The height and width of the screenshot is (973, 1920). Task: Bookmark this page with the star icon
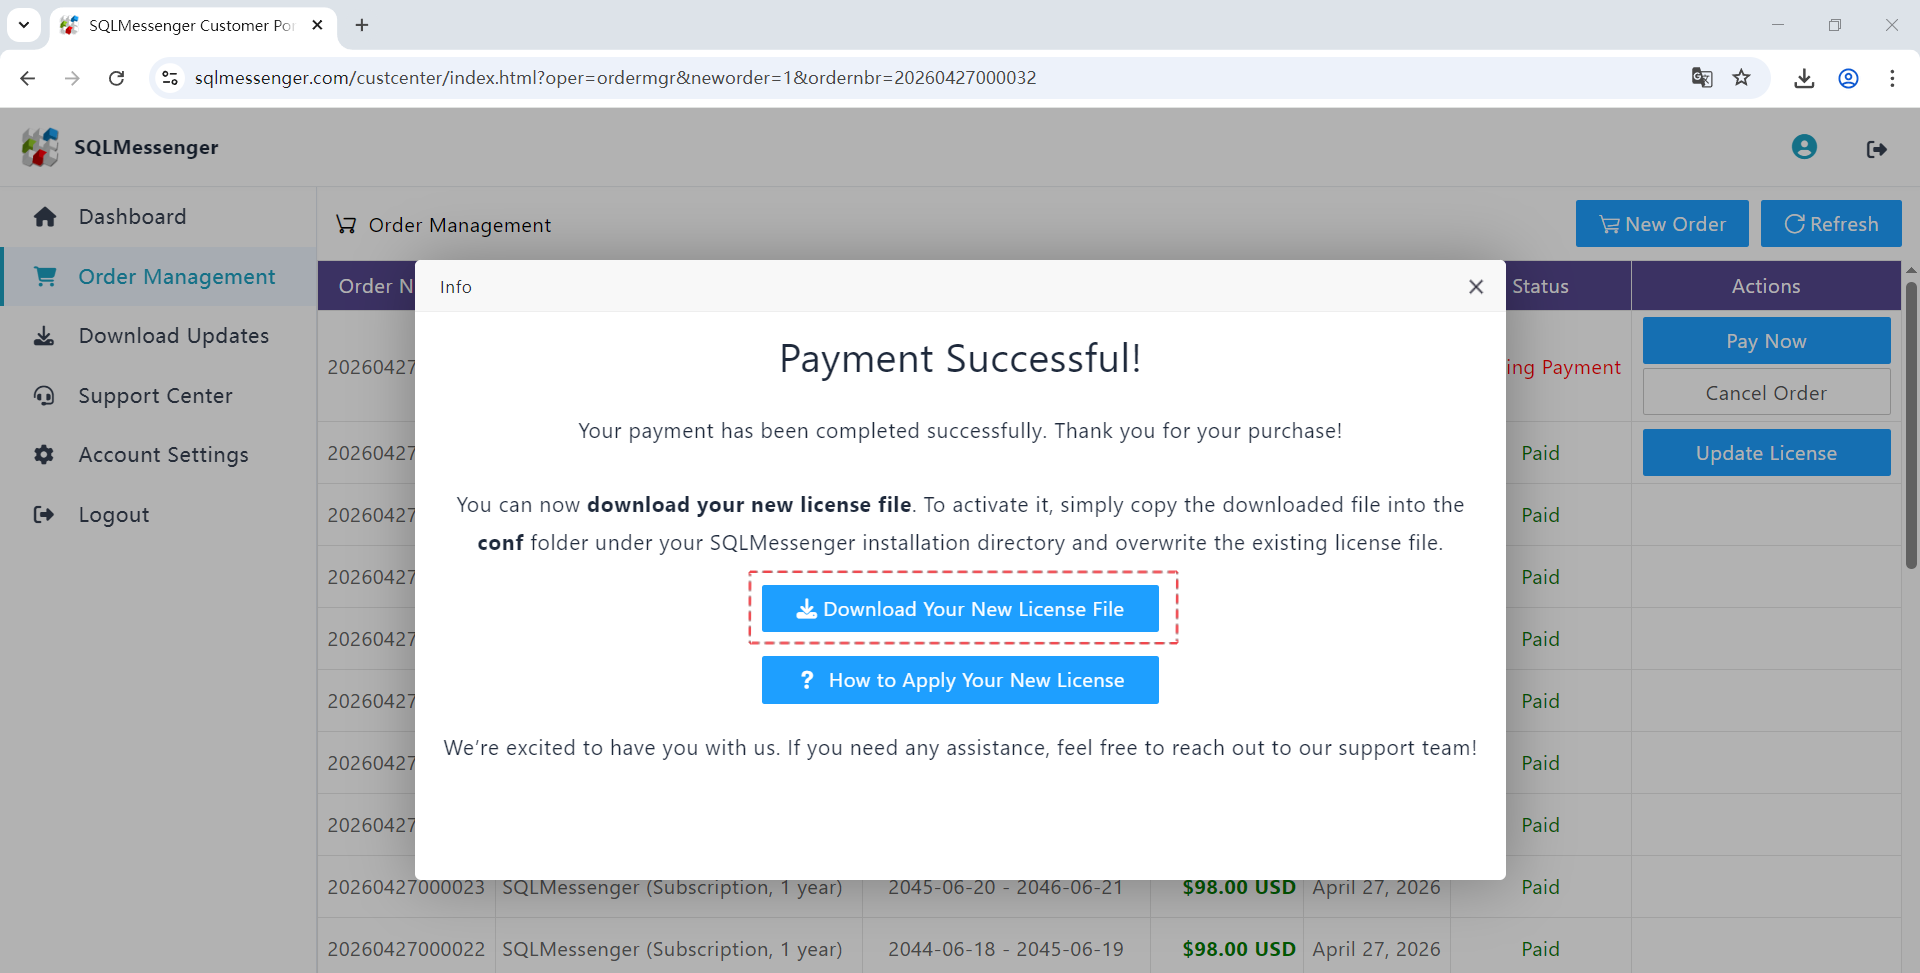click(1743, 78)
